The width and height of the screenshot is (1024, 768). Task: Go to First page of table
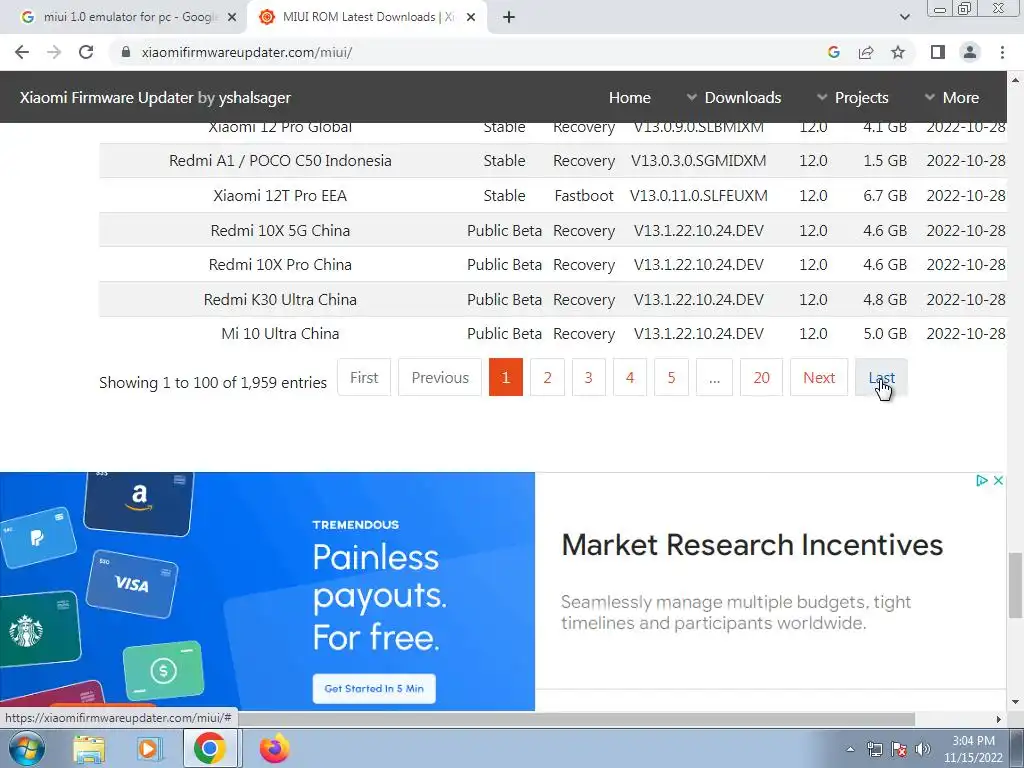364,377
